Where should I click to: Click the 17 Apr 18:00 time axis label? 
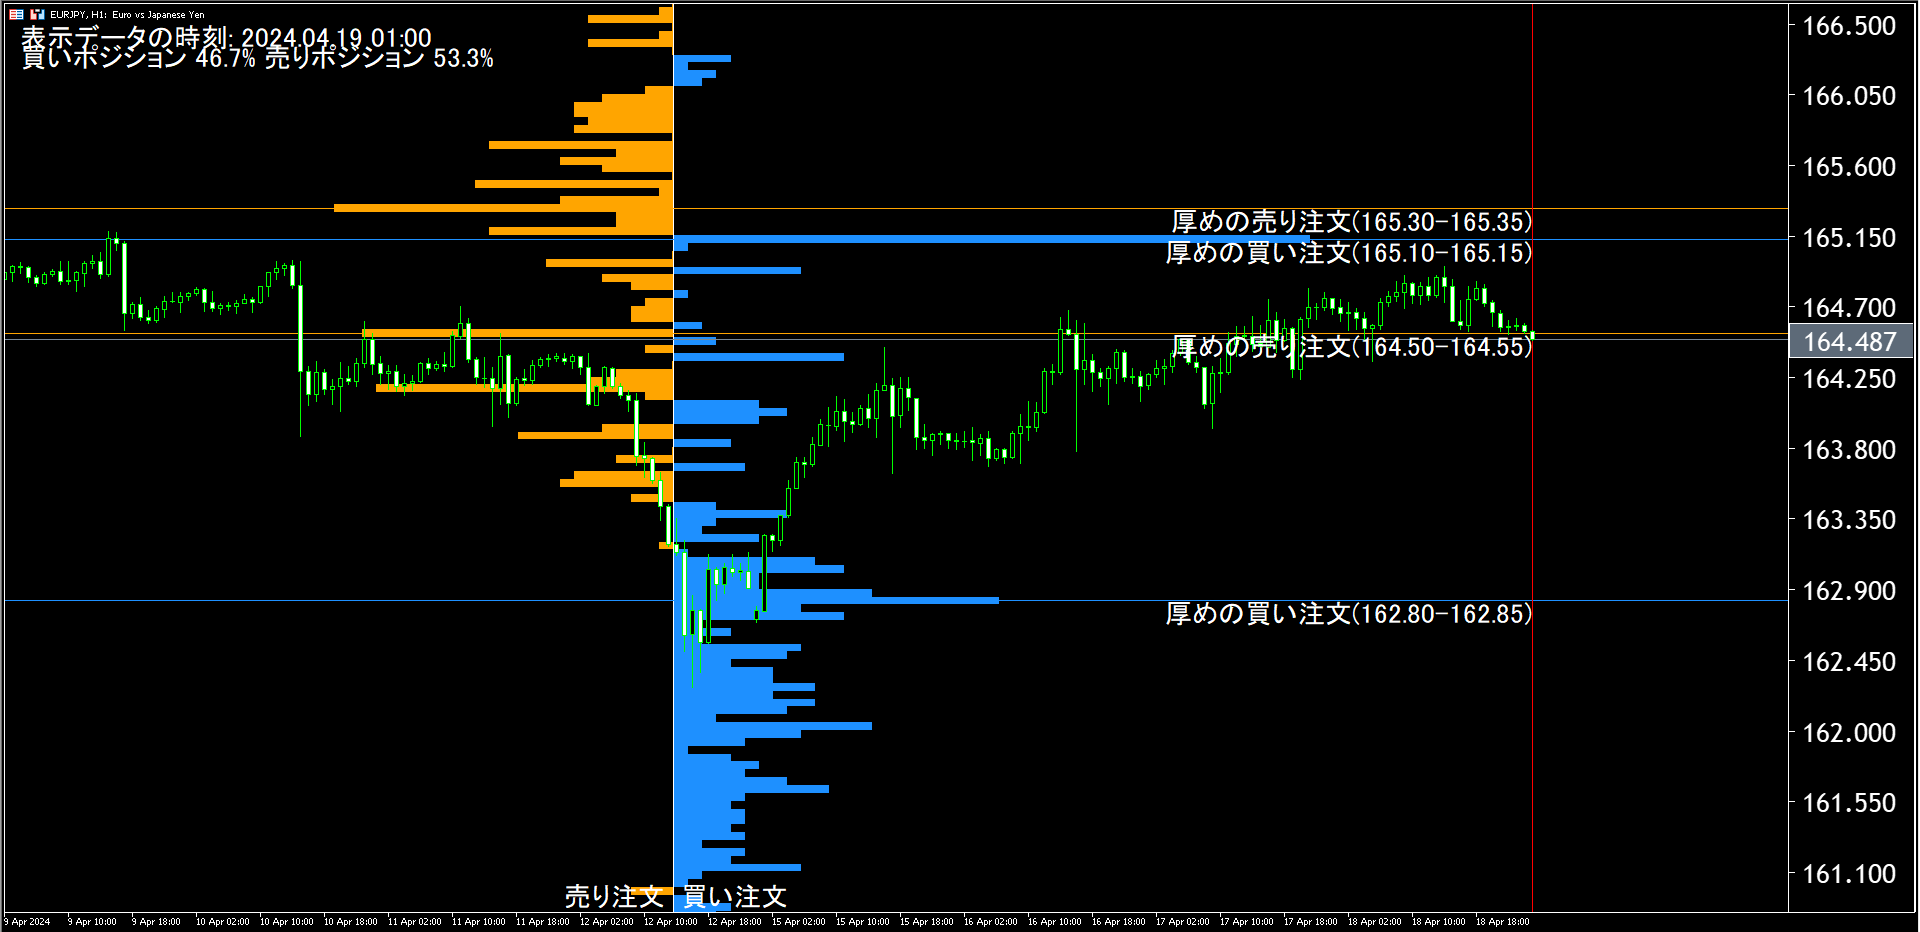click(x=1310, y=922)
